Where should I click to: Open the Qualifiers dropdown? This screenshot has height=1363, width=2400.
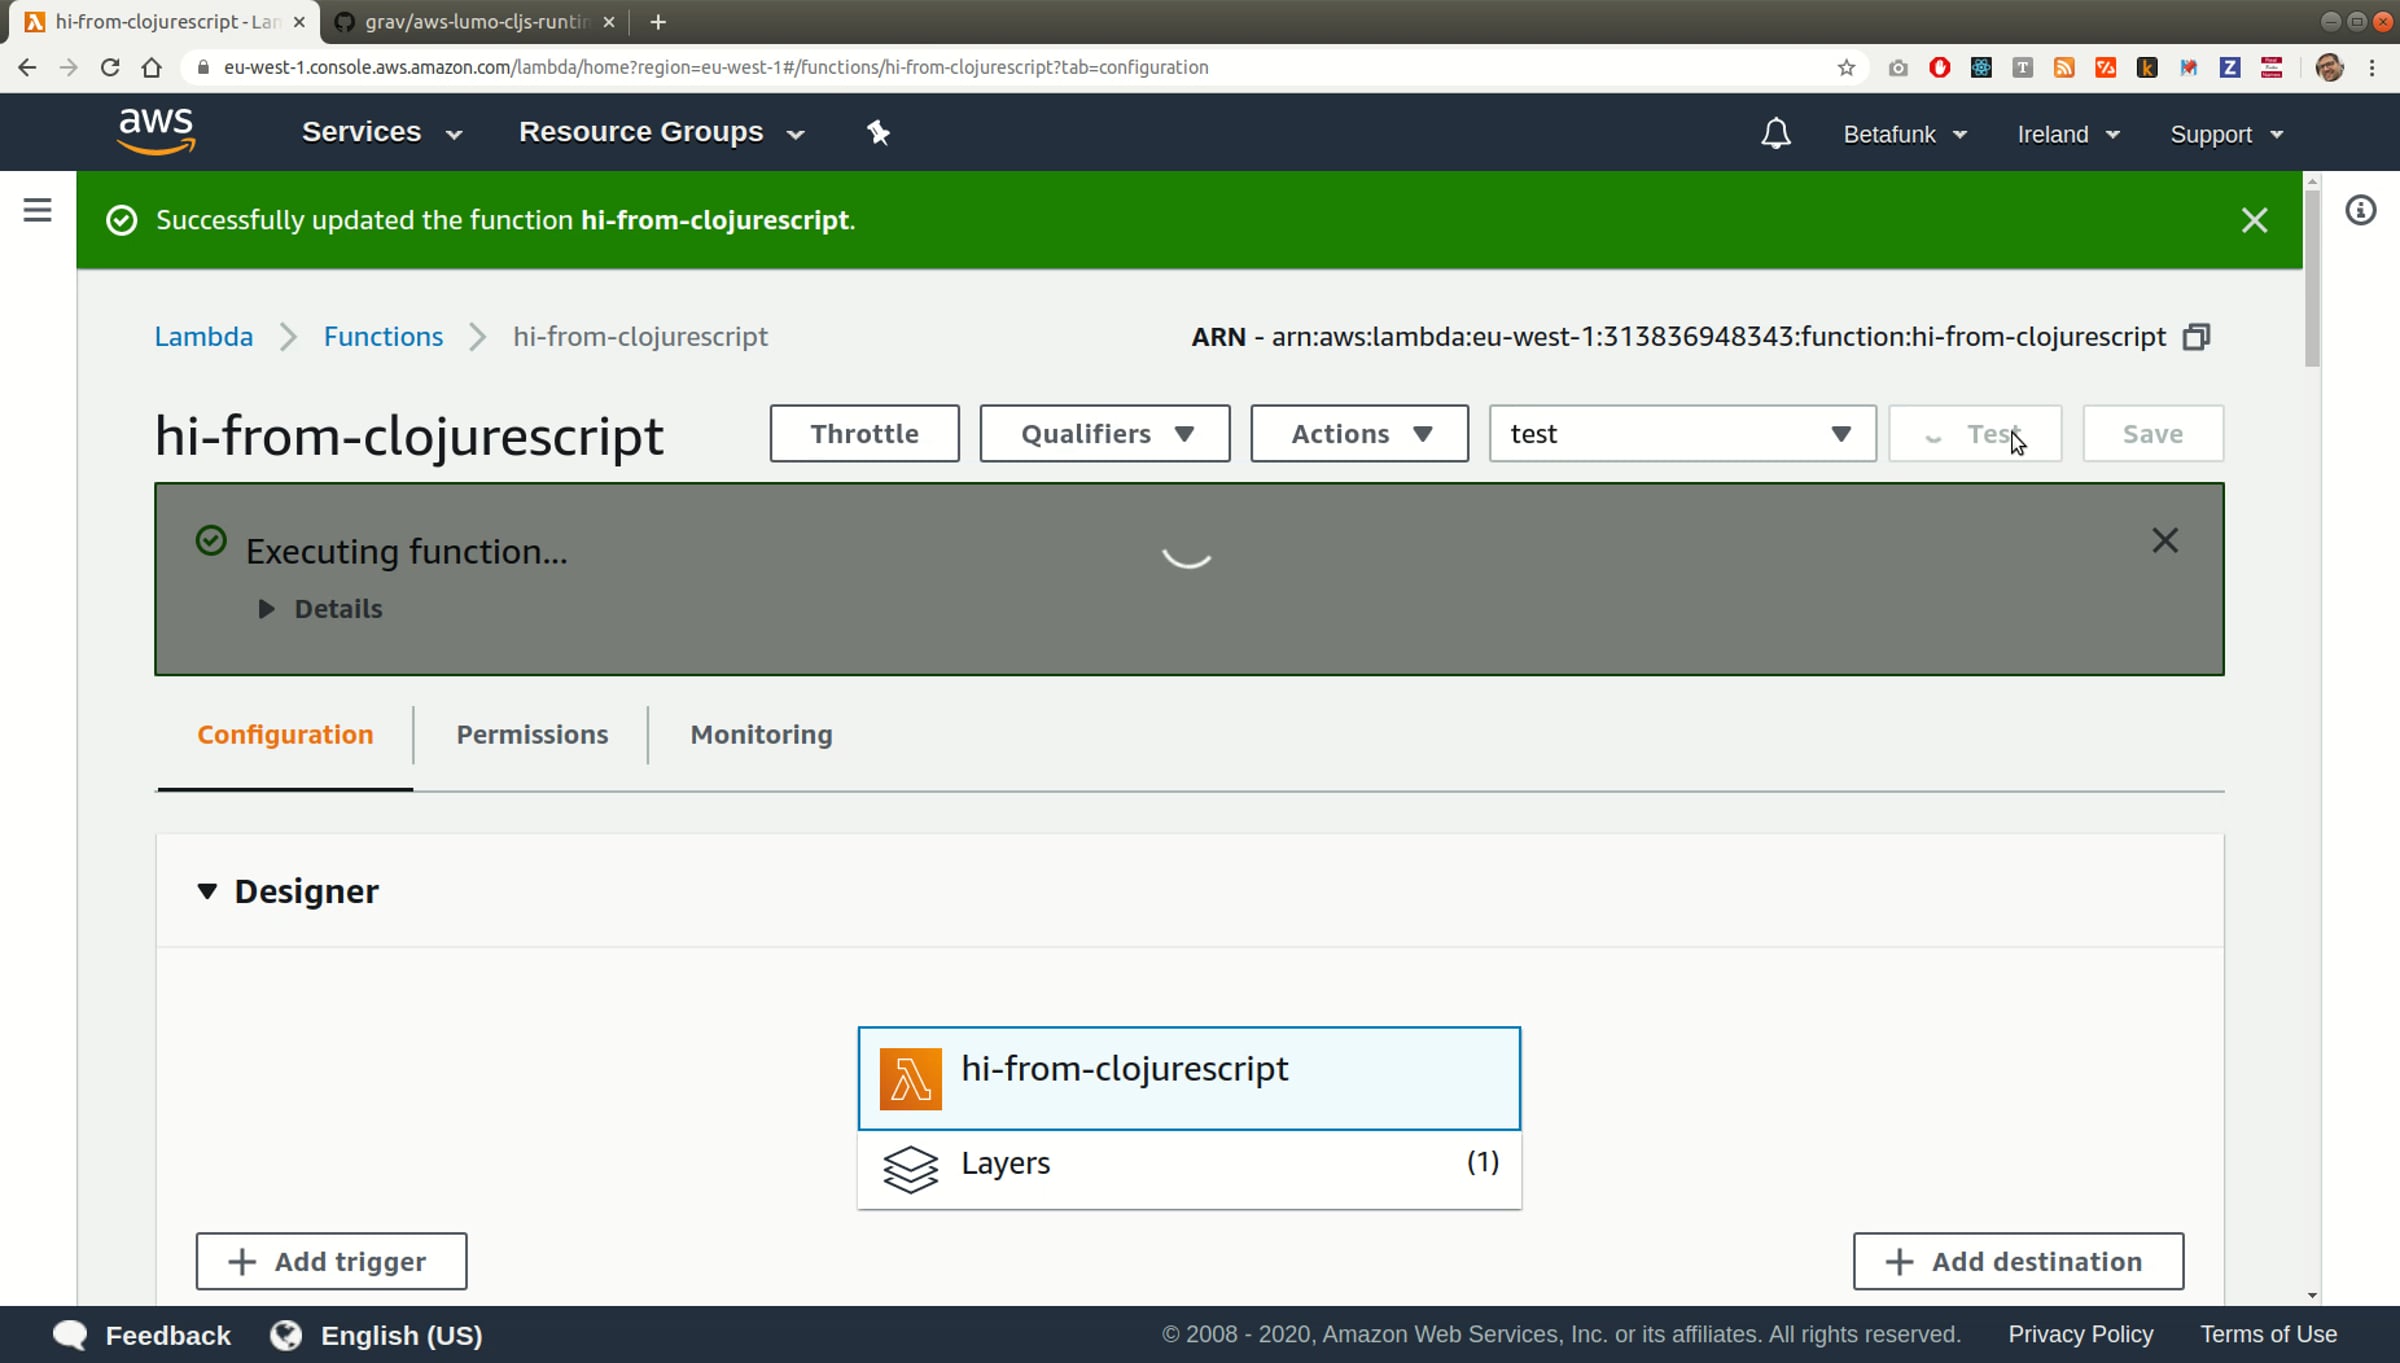pos(1105,433)
